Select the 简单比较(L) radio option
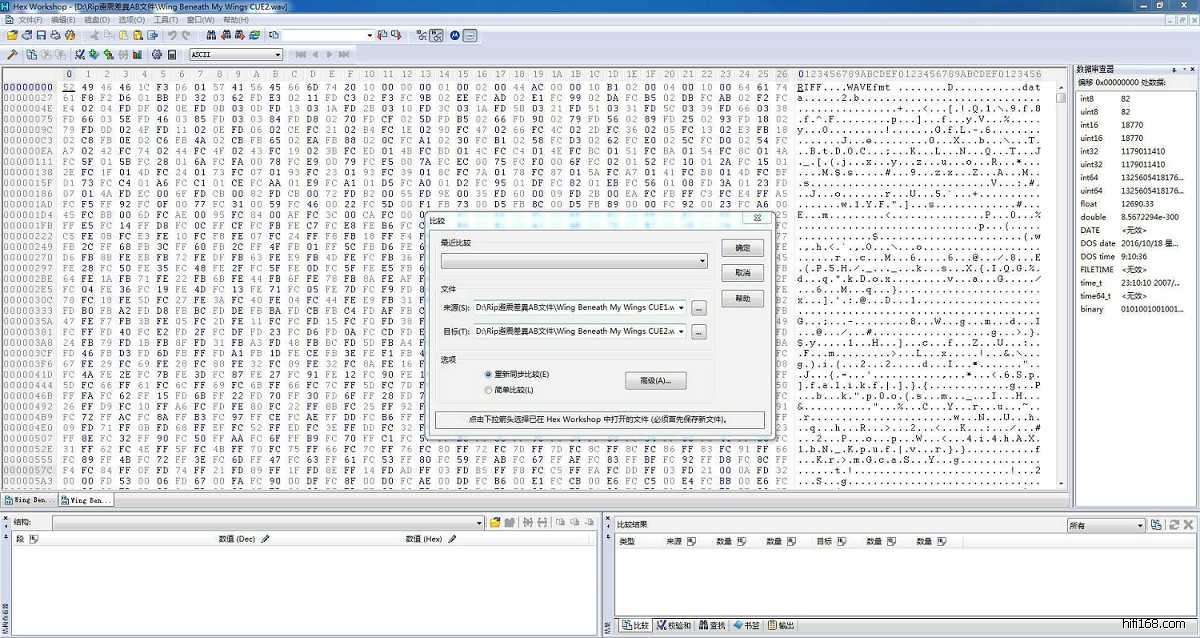 click(x=488, y=390)
